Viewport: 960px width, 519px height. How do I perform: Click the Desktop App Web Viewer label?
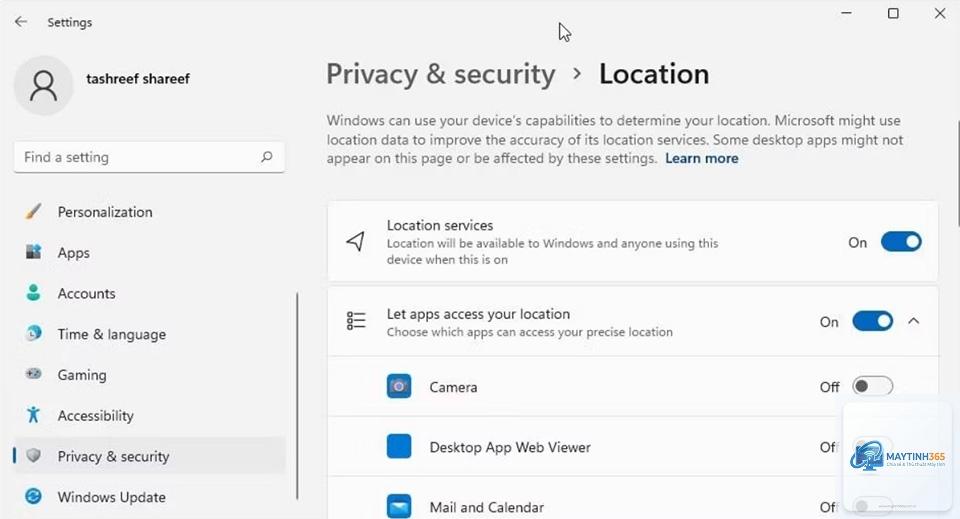coord(510,447)
